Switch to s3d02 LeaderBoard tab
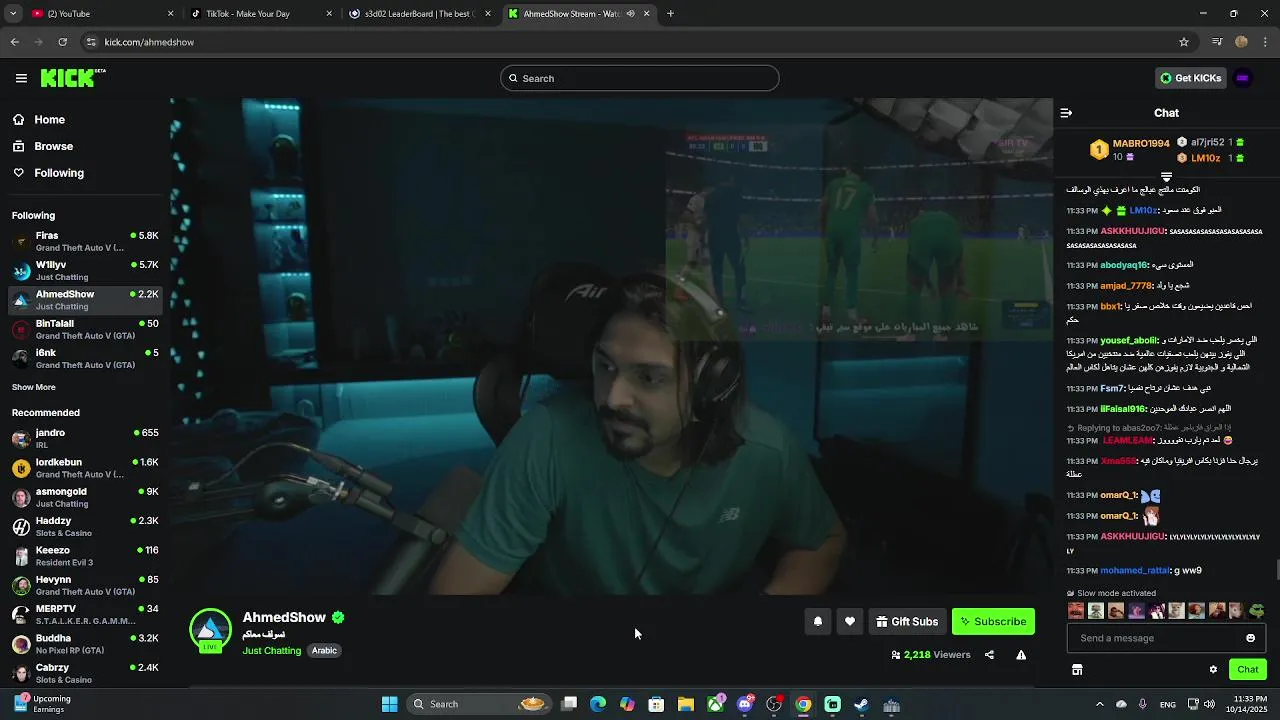The image size is (1280, 720). pos(418,14)
